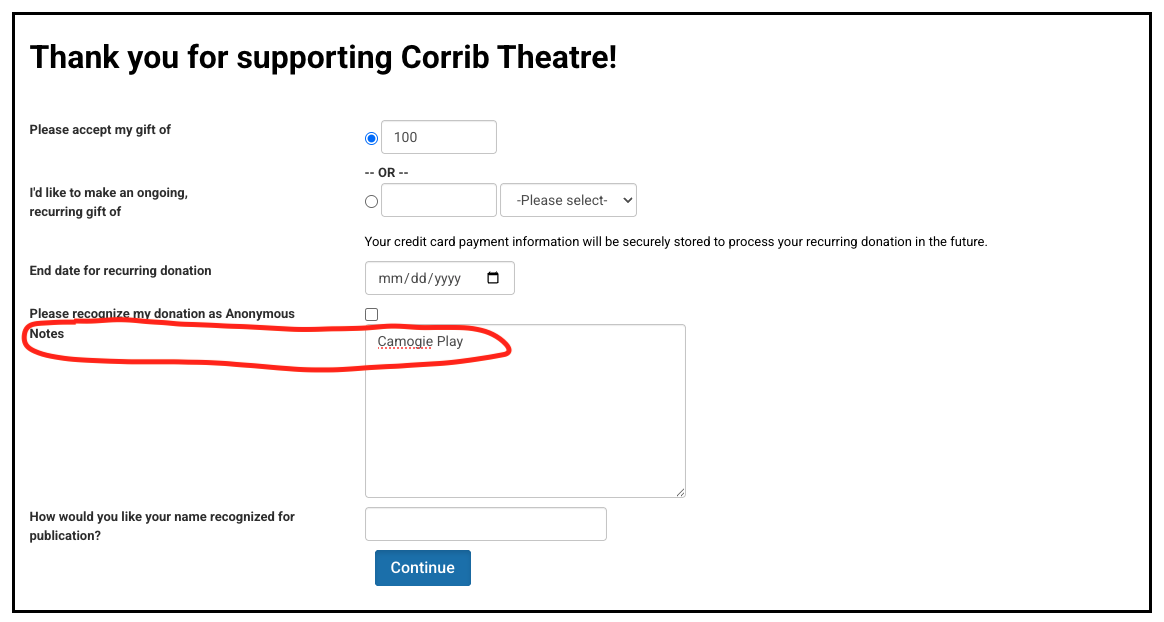
Task: Check the Anonymous donation checkbox
Action: (371, 315)
